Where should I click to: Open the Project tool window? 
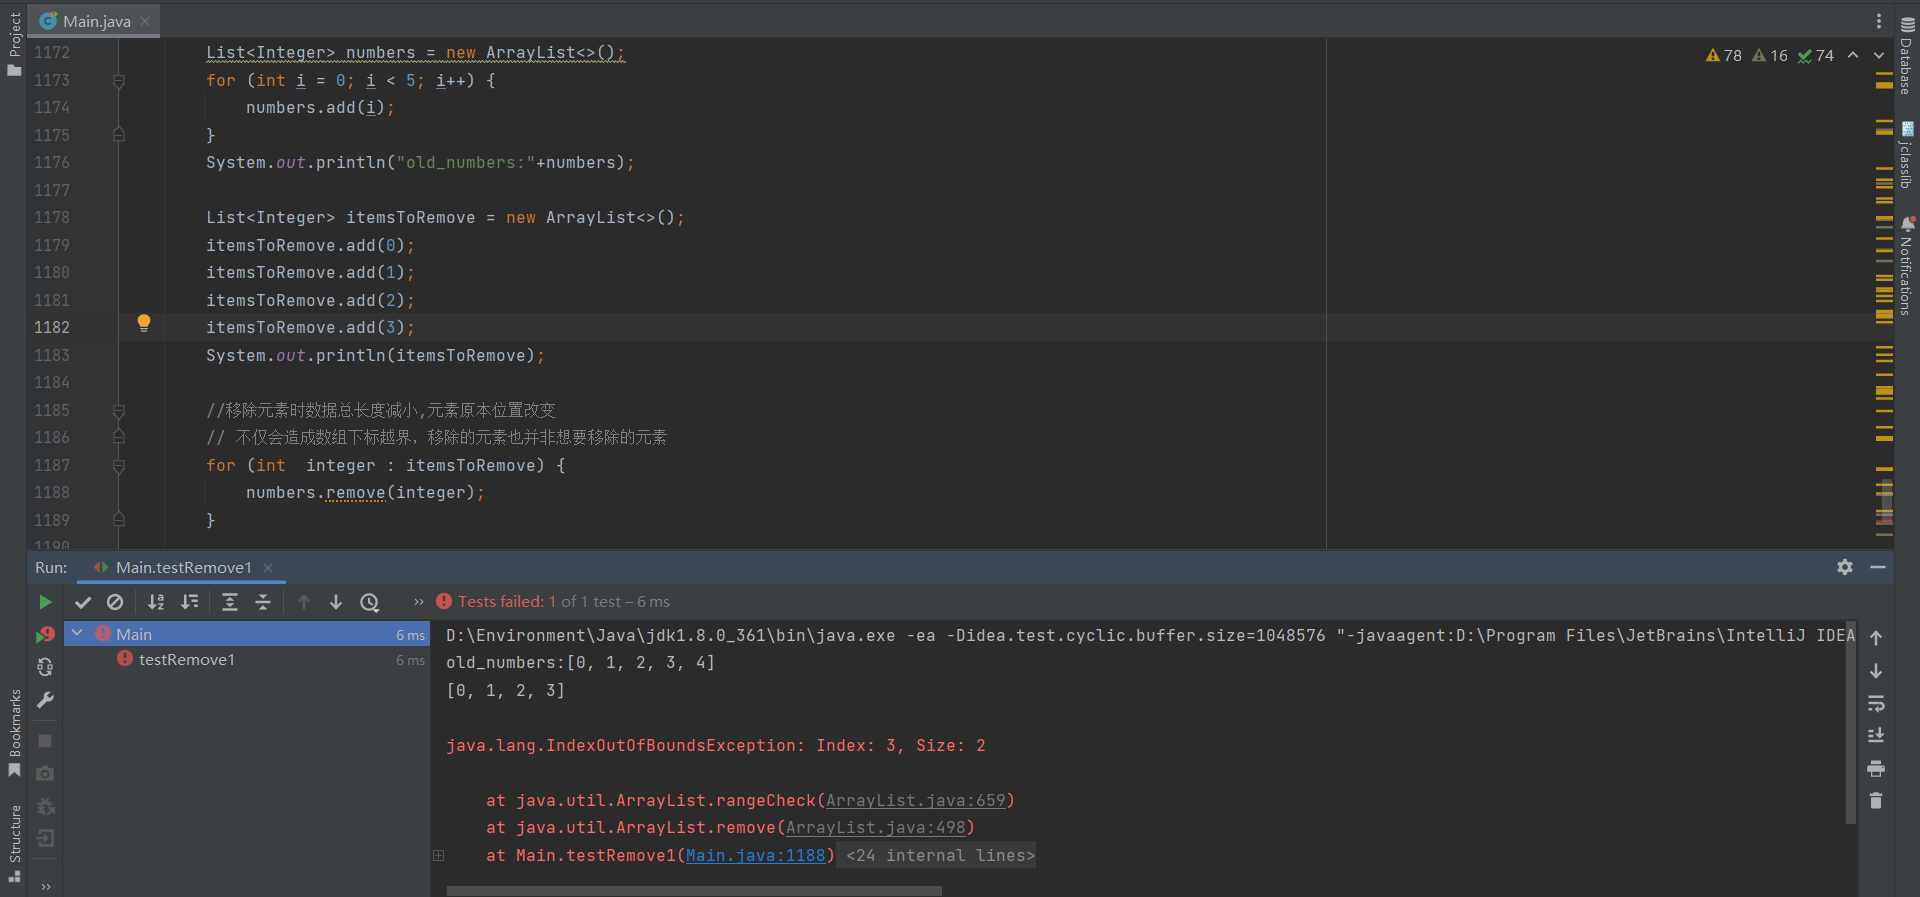click(x=14, y=44)
